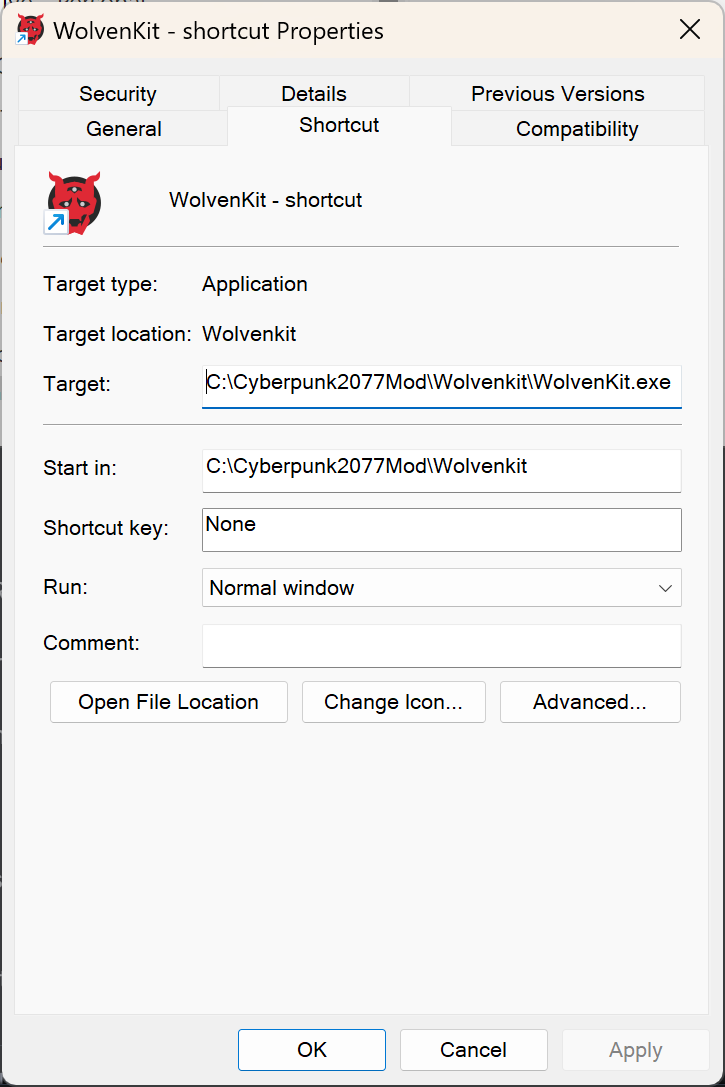Select the Shortcut tab

click(339, 125)
